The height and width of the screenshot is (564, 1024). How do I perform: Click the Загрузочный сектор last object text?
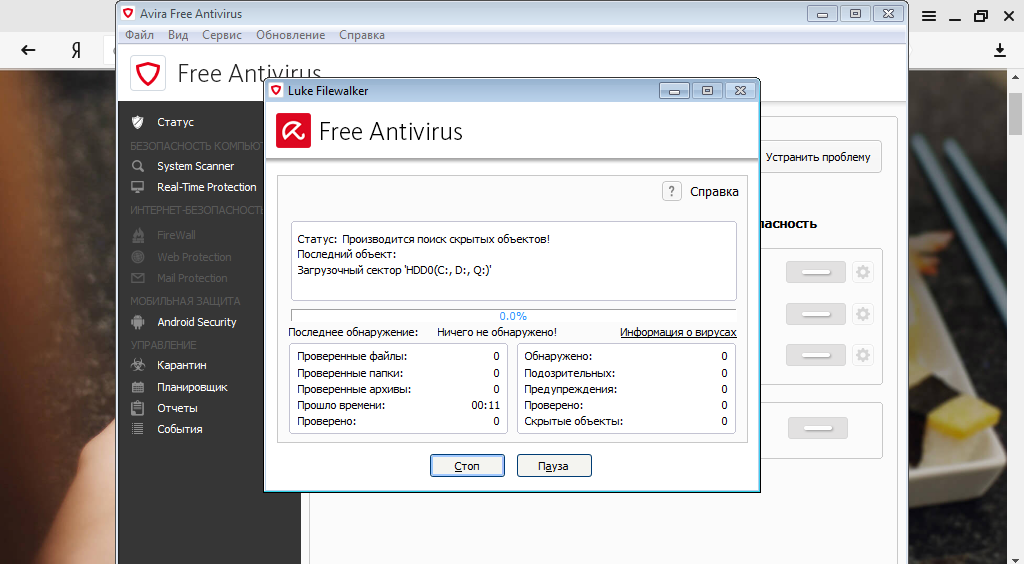coord(394,270)
